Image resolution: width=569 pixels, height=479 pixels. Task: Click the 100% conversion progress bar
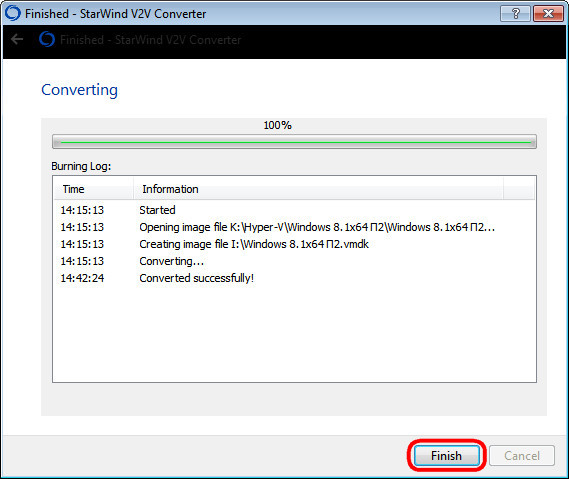click(294, 142)
